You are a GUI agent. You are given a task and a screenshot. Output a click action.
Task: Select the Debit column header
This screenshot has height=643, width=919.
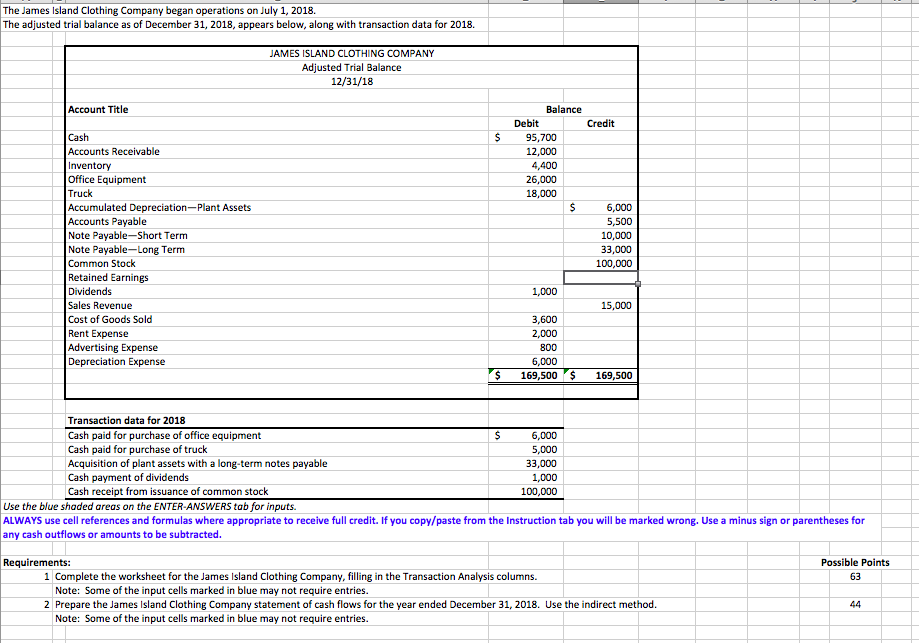(526, 124)
